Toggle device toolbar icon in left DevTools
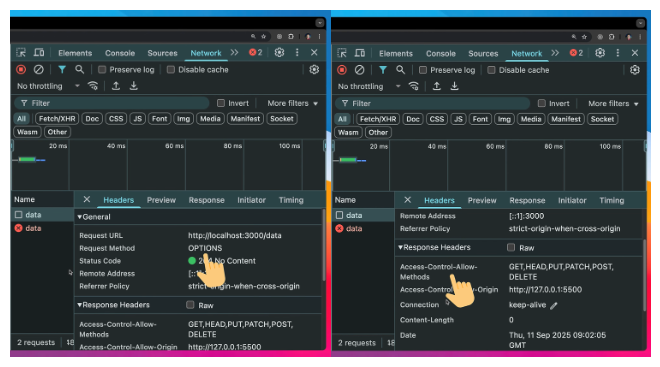This screenshot has width=660, height=367. (39, 53)
